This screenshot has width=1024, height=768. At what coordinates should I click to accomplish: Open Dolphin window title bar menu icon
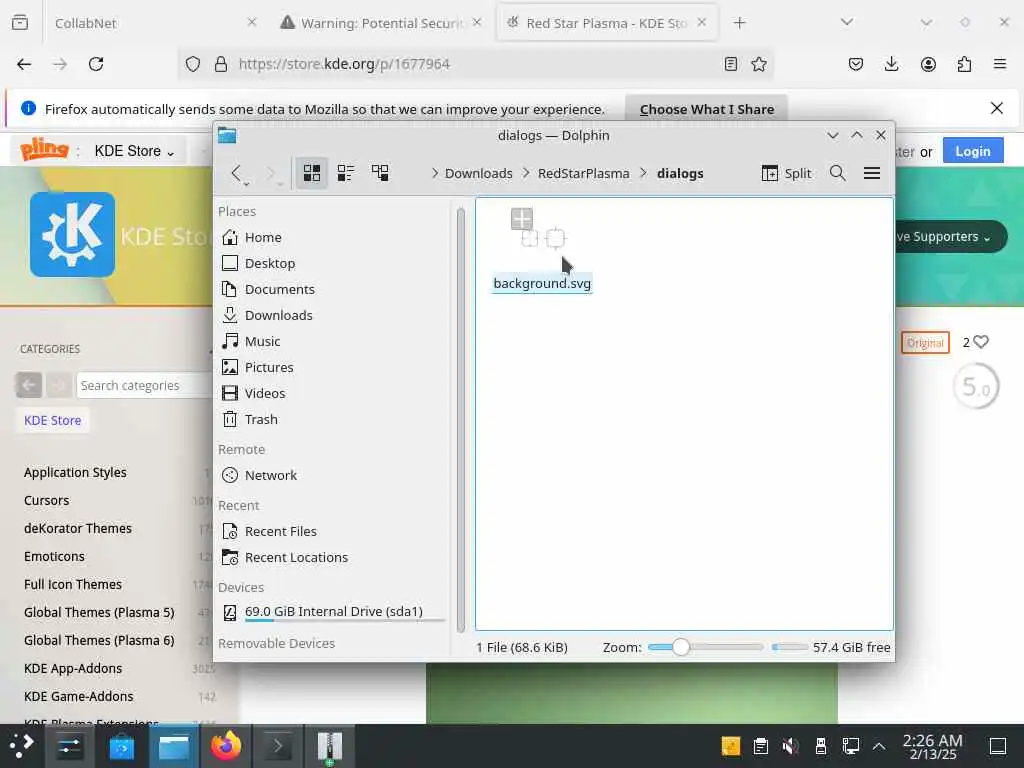click(x=227, y=135)
